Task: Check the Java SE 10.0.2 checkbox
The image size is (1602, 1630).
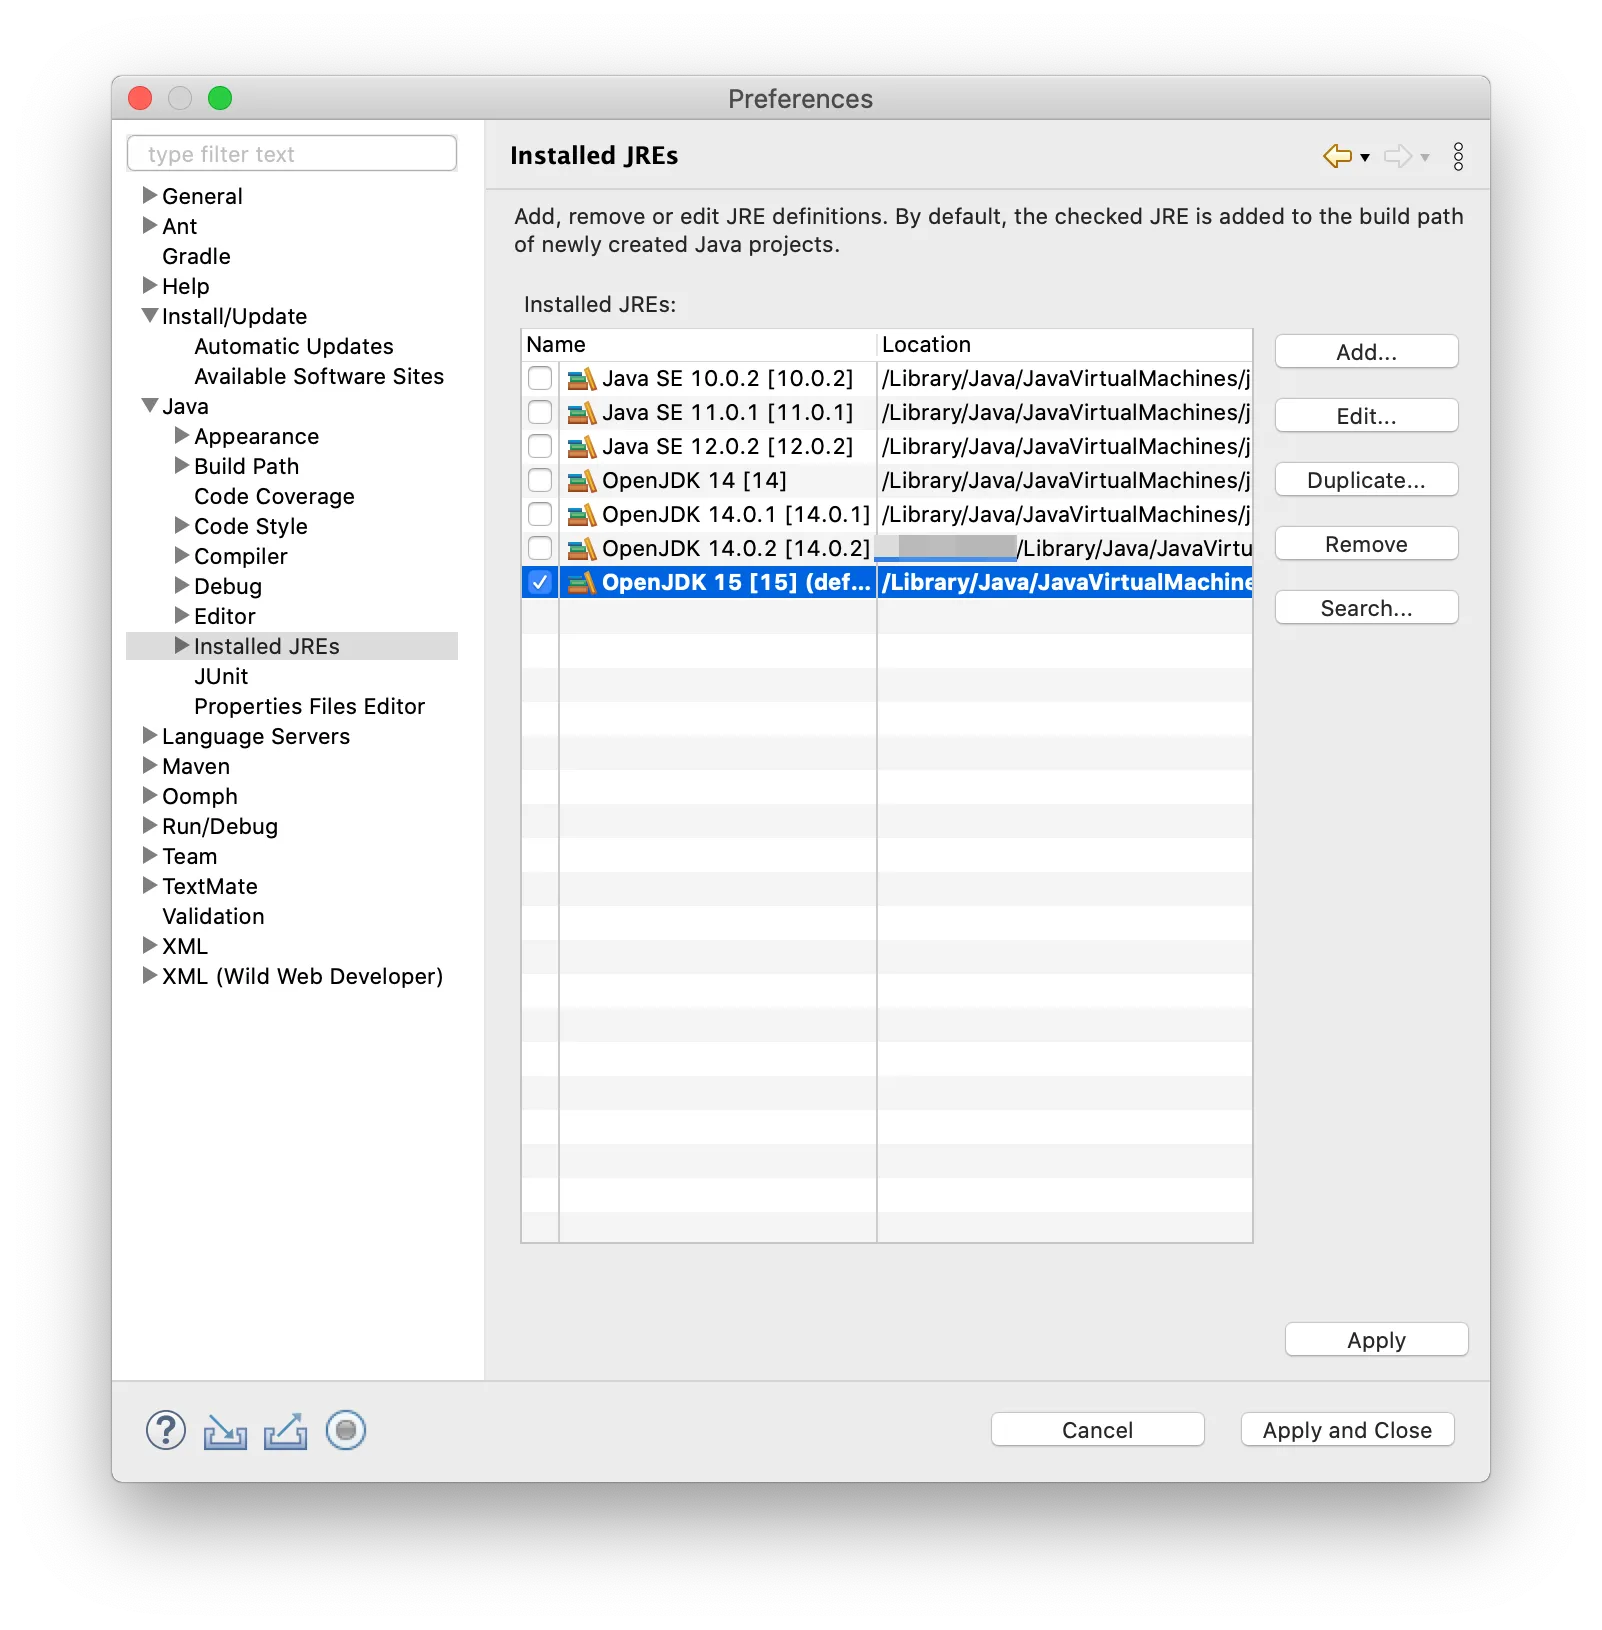Action: 540,378
